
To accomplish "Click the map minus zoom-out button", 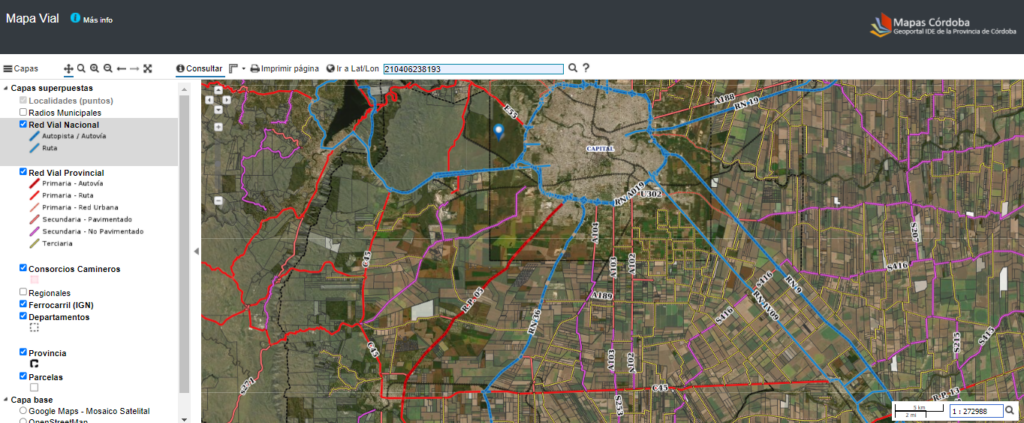I will click(x=218, y=200).
